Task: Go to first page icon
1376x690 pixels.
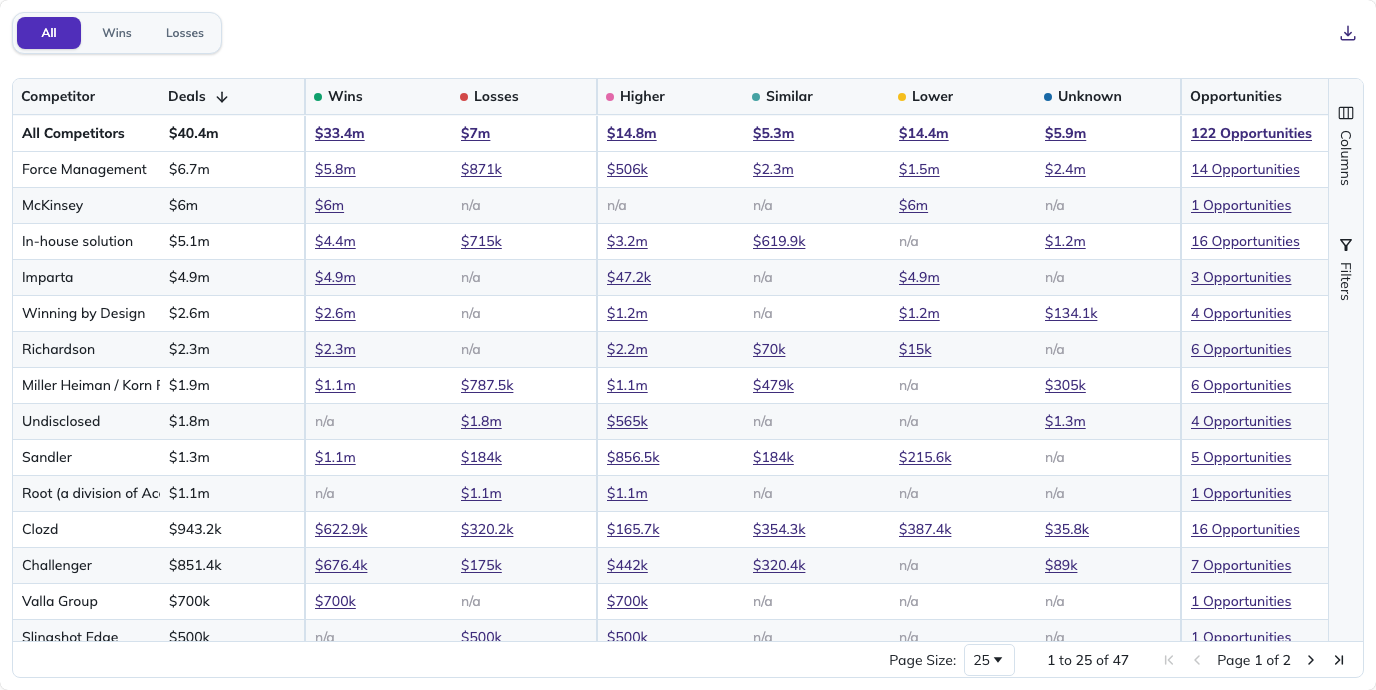Action: point(1169,660)
